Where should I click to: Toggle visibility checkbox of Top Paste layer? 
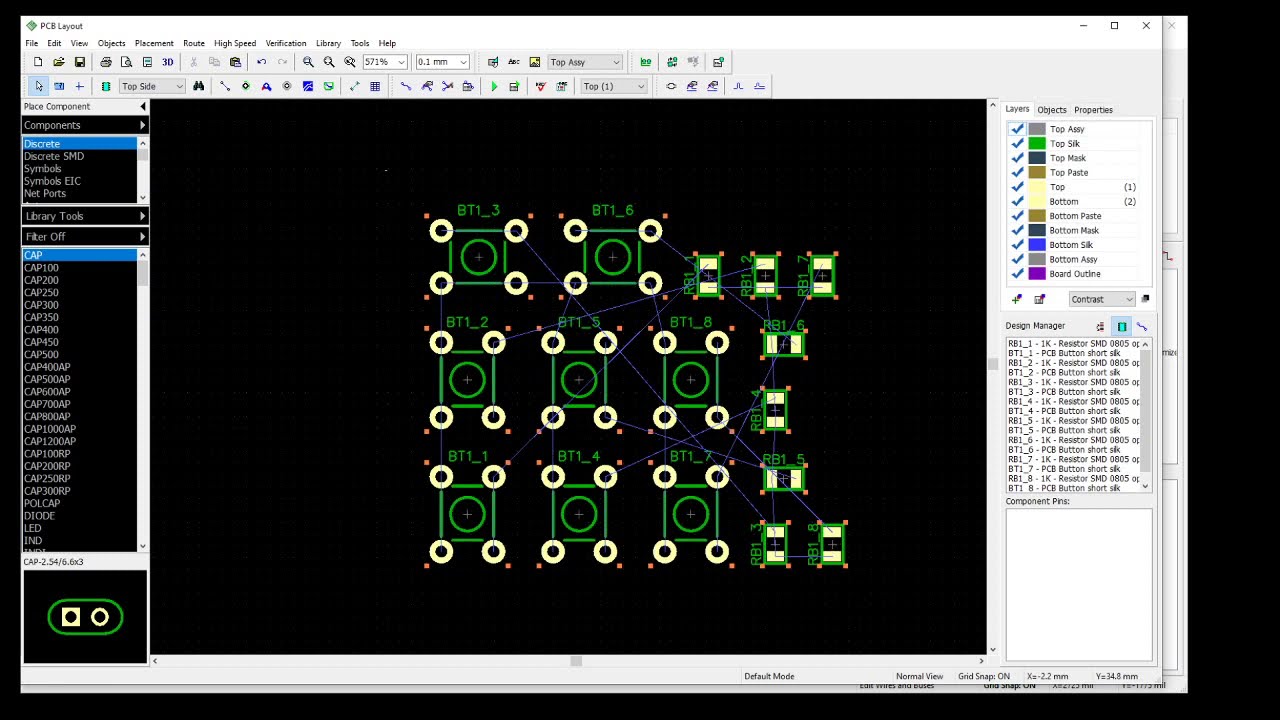coord(1017,172)
